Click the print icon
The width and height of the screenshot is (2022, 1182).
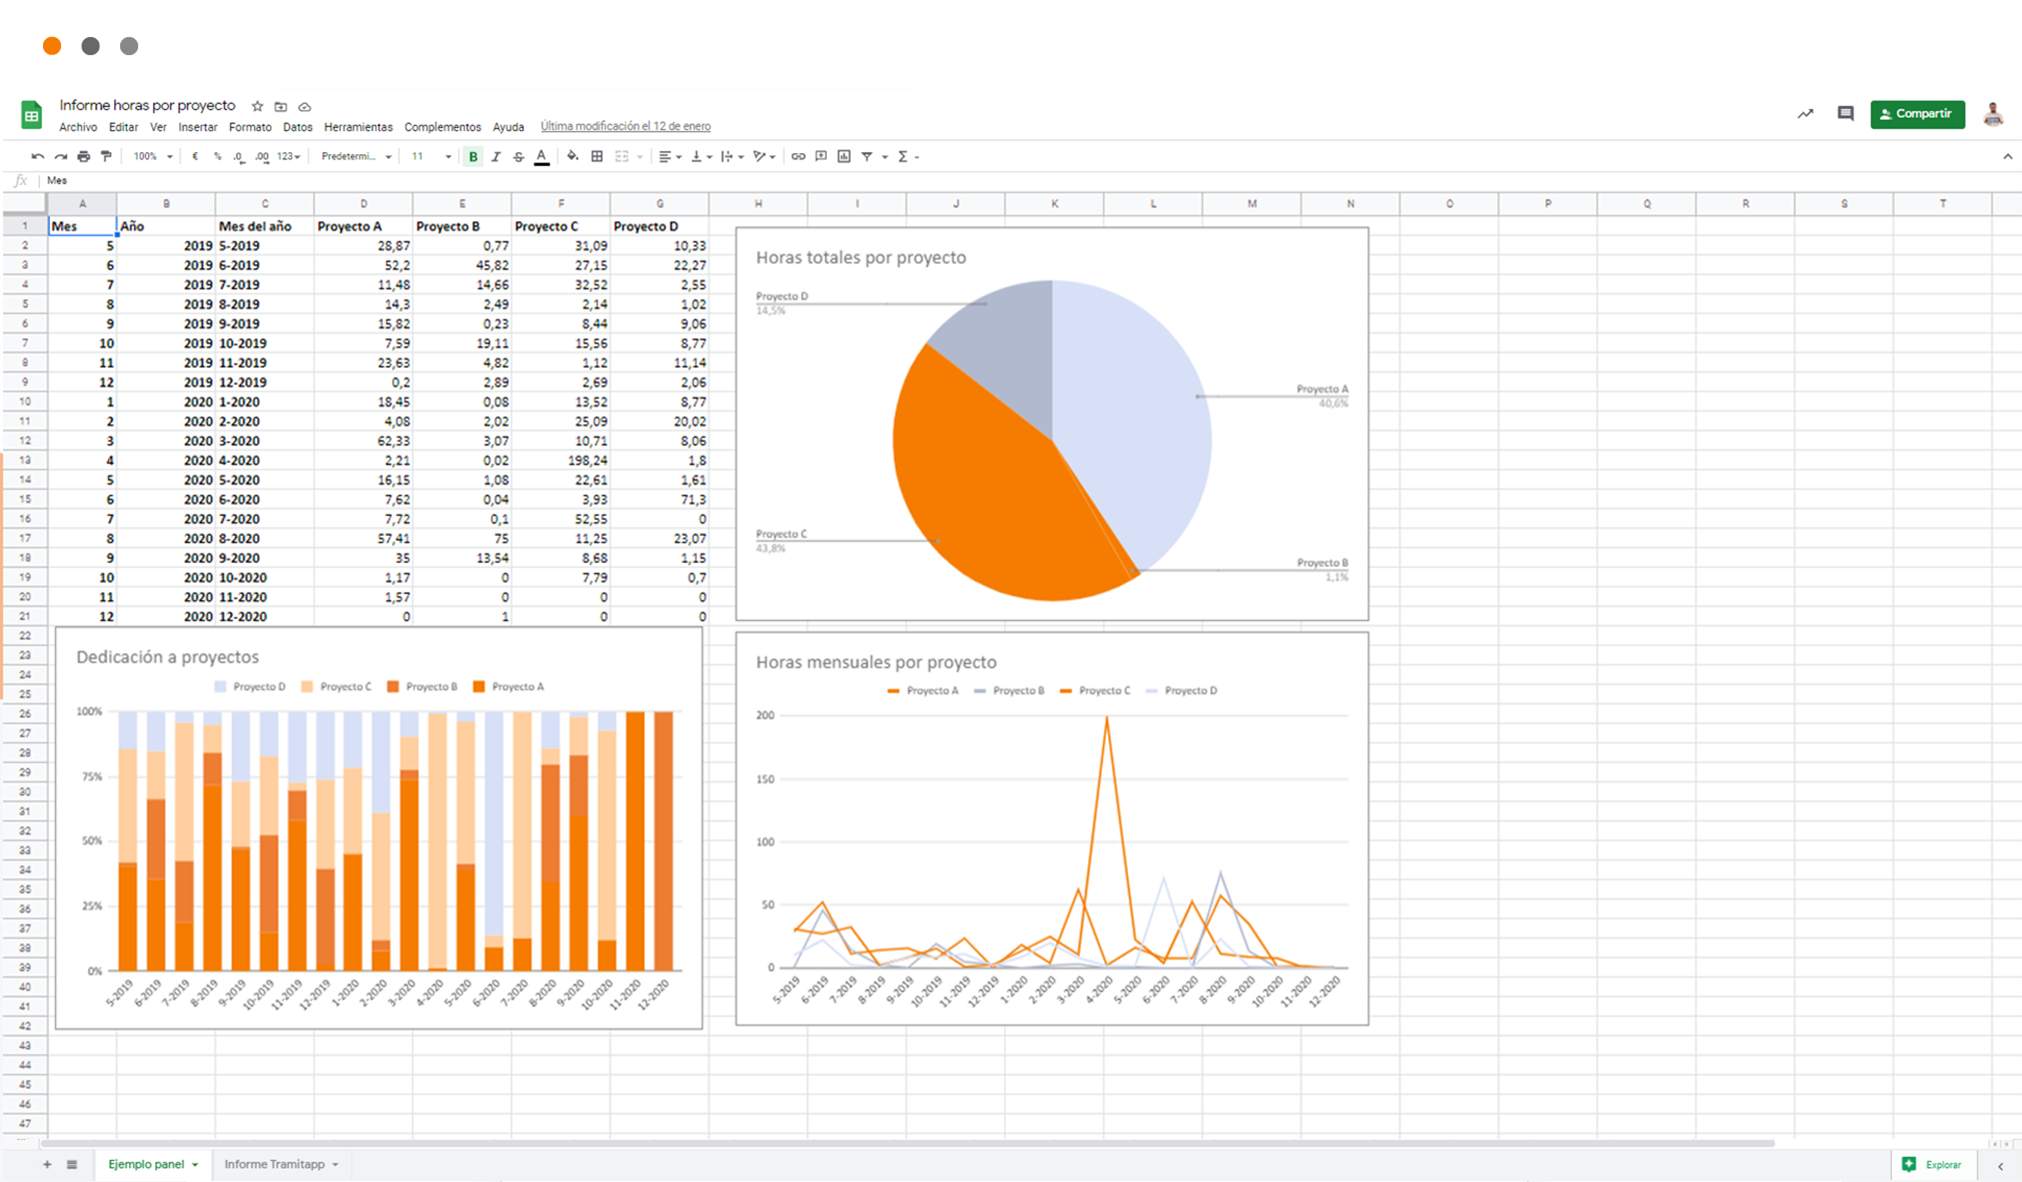tap(84, 157)
